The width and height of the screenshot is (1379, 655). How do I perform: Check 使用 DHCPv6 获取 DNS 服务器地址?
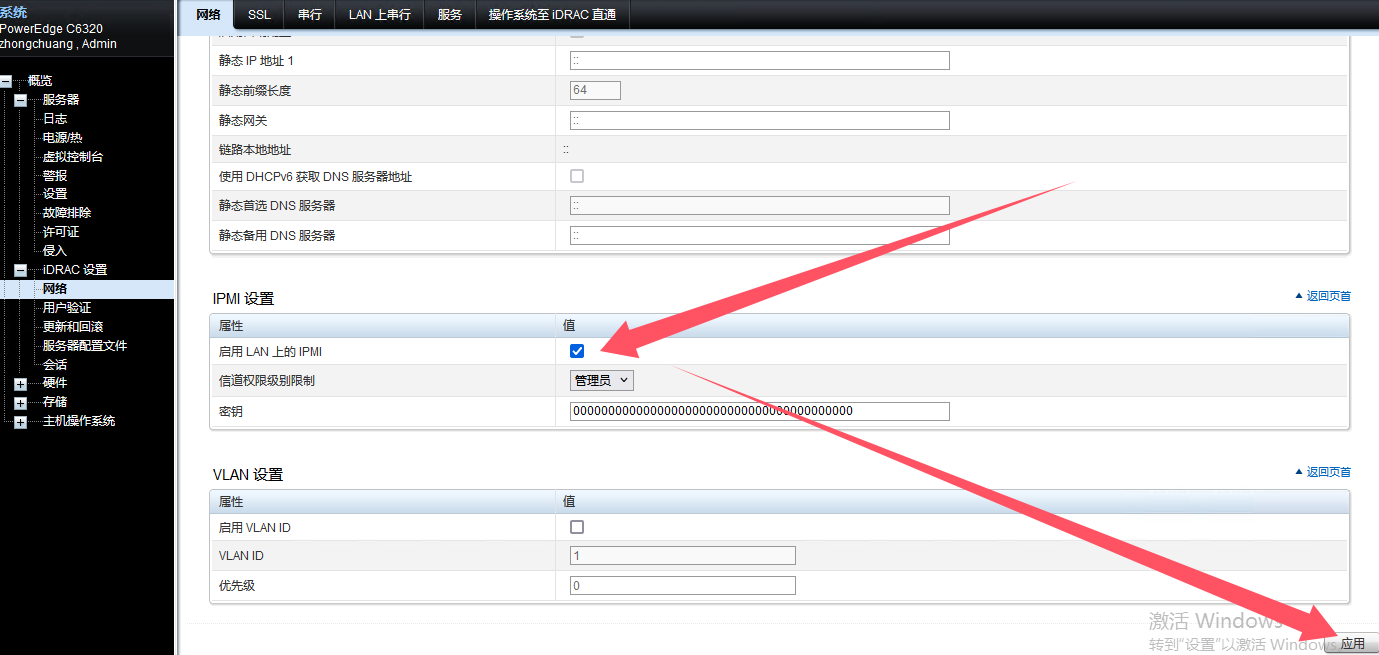pos(577,176)
